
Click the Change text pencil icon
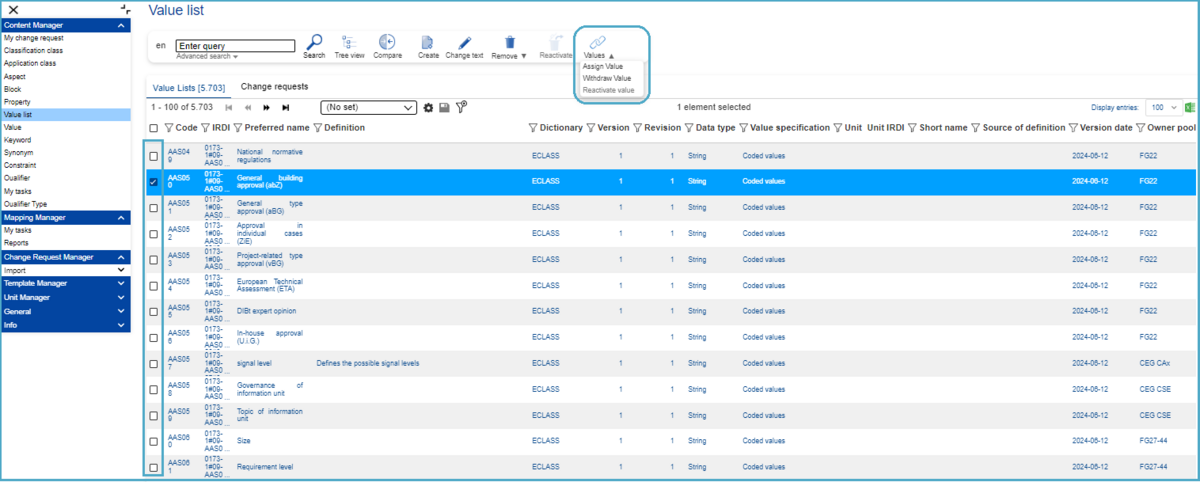[463, 42]
